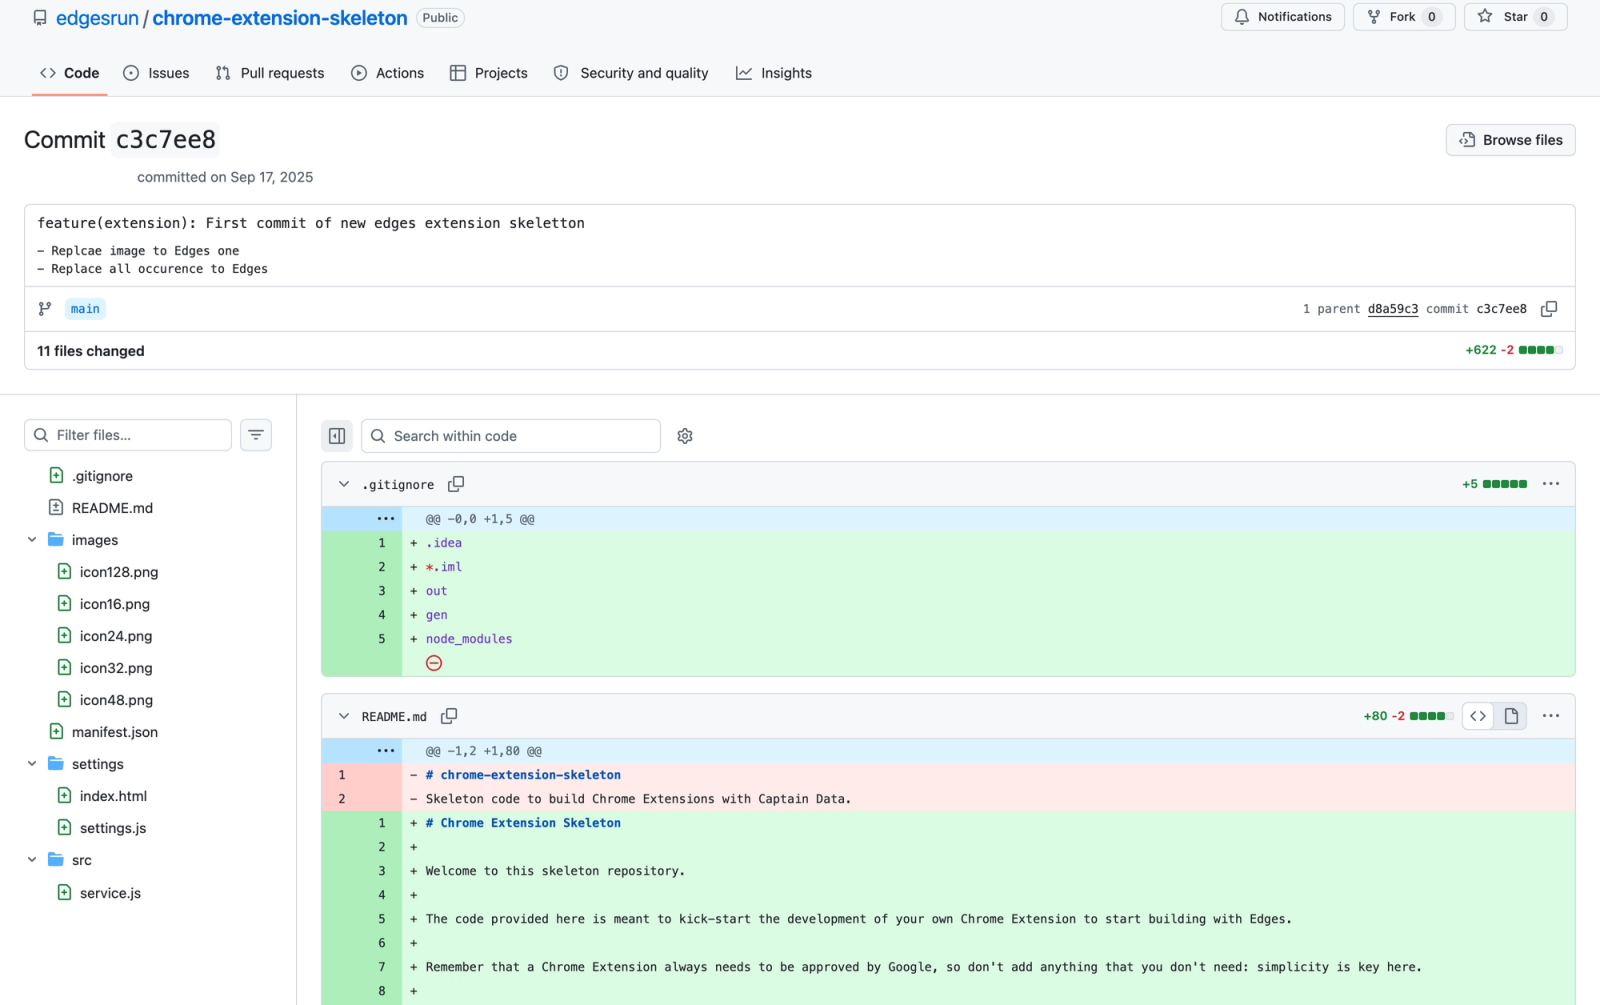Expand hidden lines in .gitignore diff
1600x1005 pixels.
point(386,519)
